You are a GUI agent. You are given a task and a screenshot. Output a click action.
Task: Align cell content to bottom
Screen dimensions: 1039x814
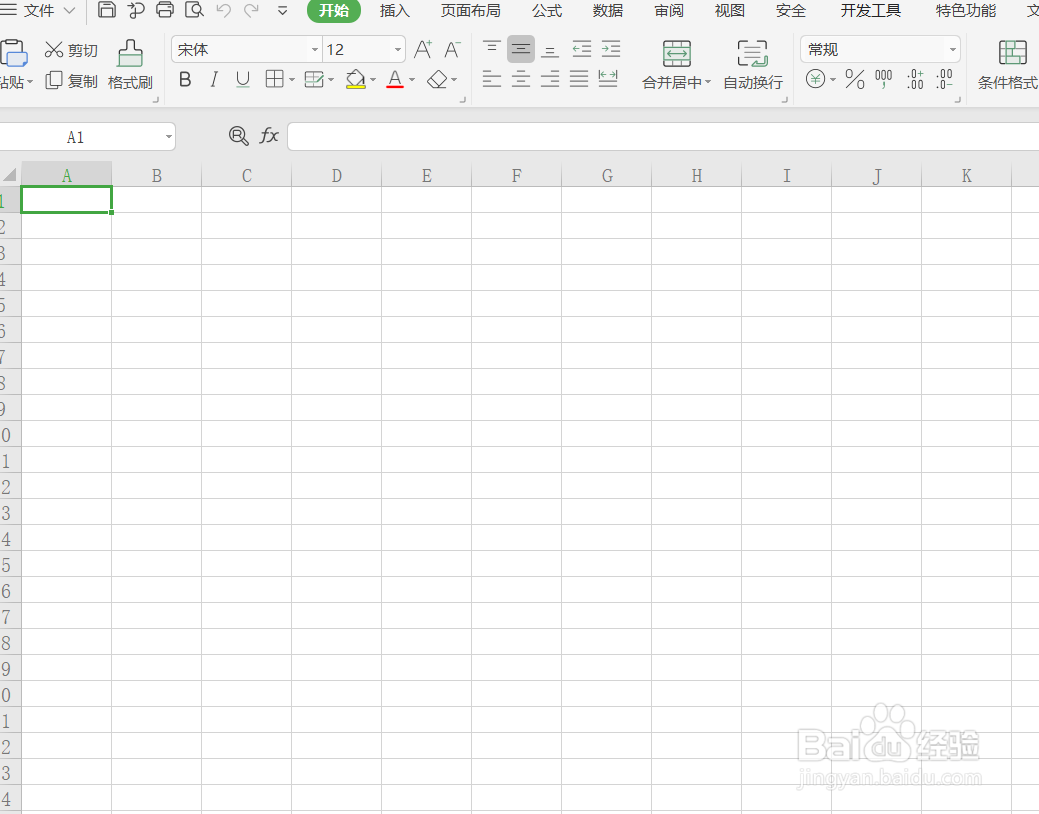(x=550, y=50)
